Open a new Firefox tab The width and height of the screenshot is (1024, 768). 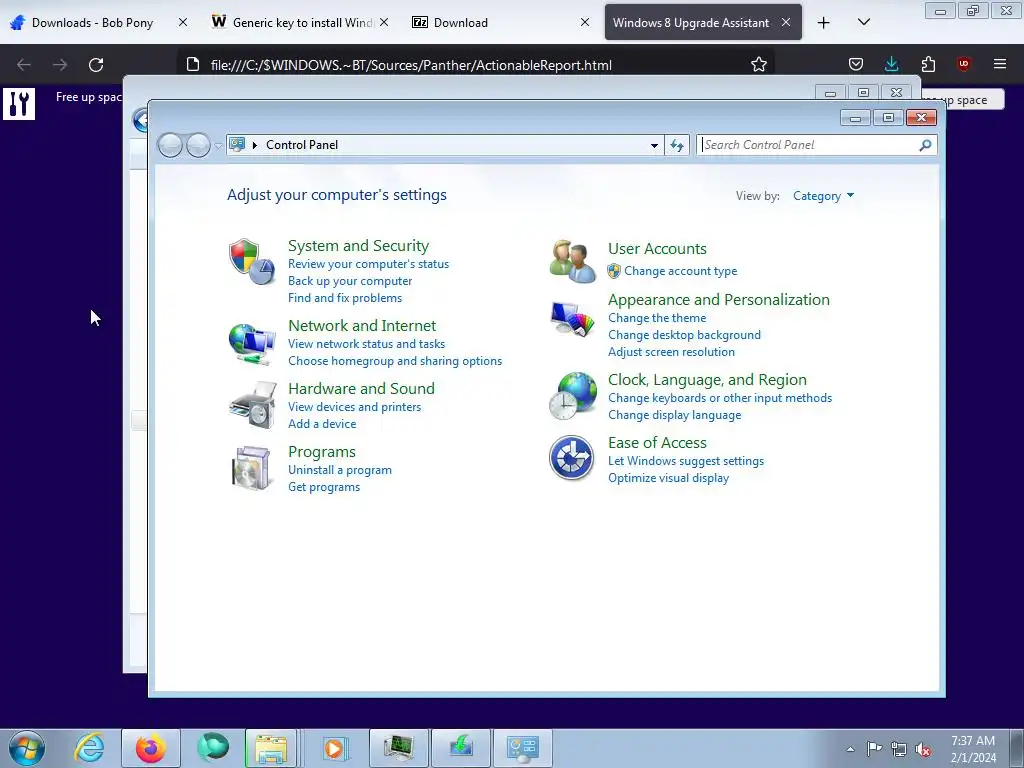pyautogui.click(x=824, y=23)
